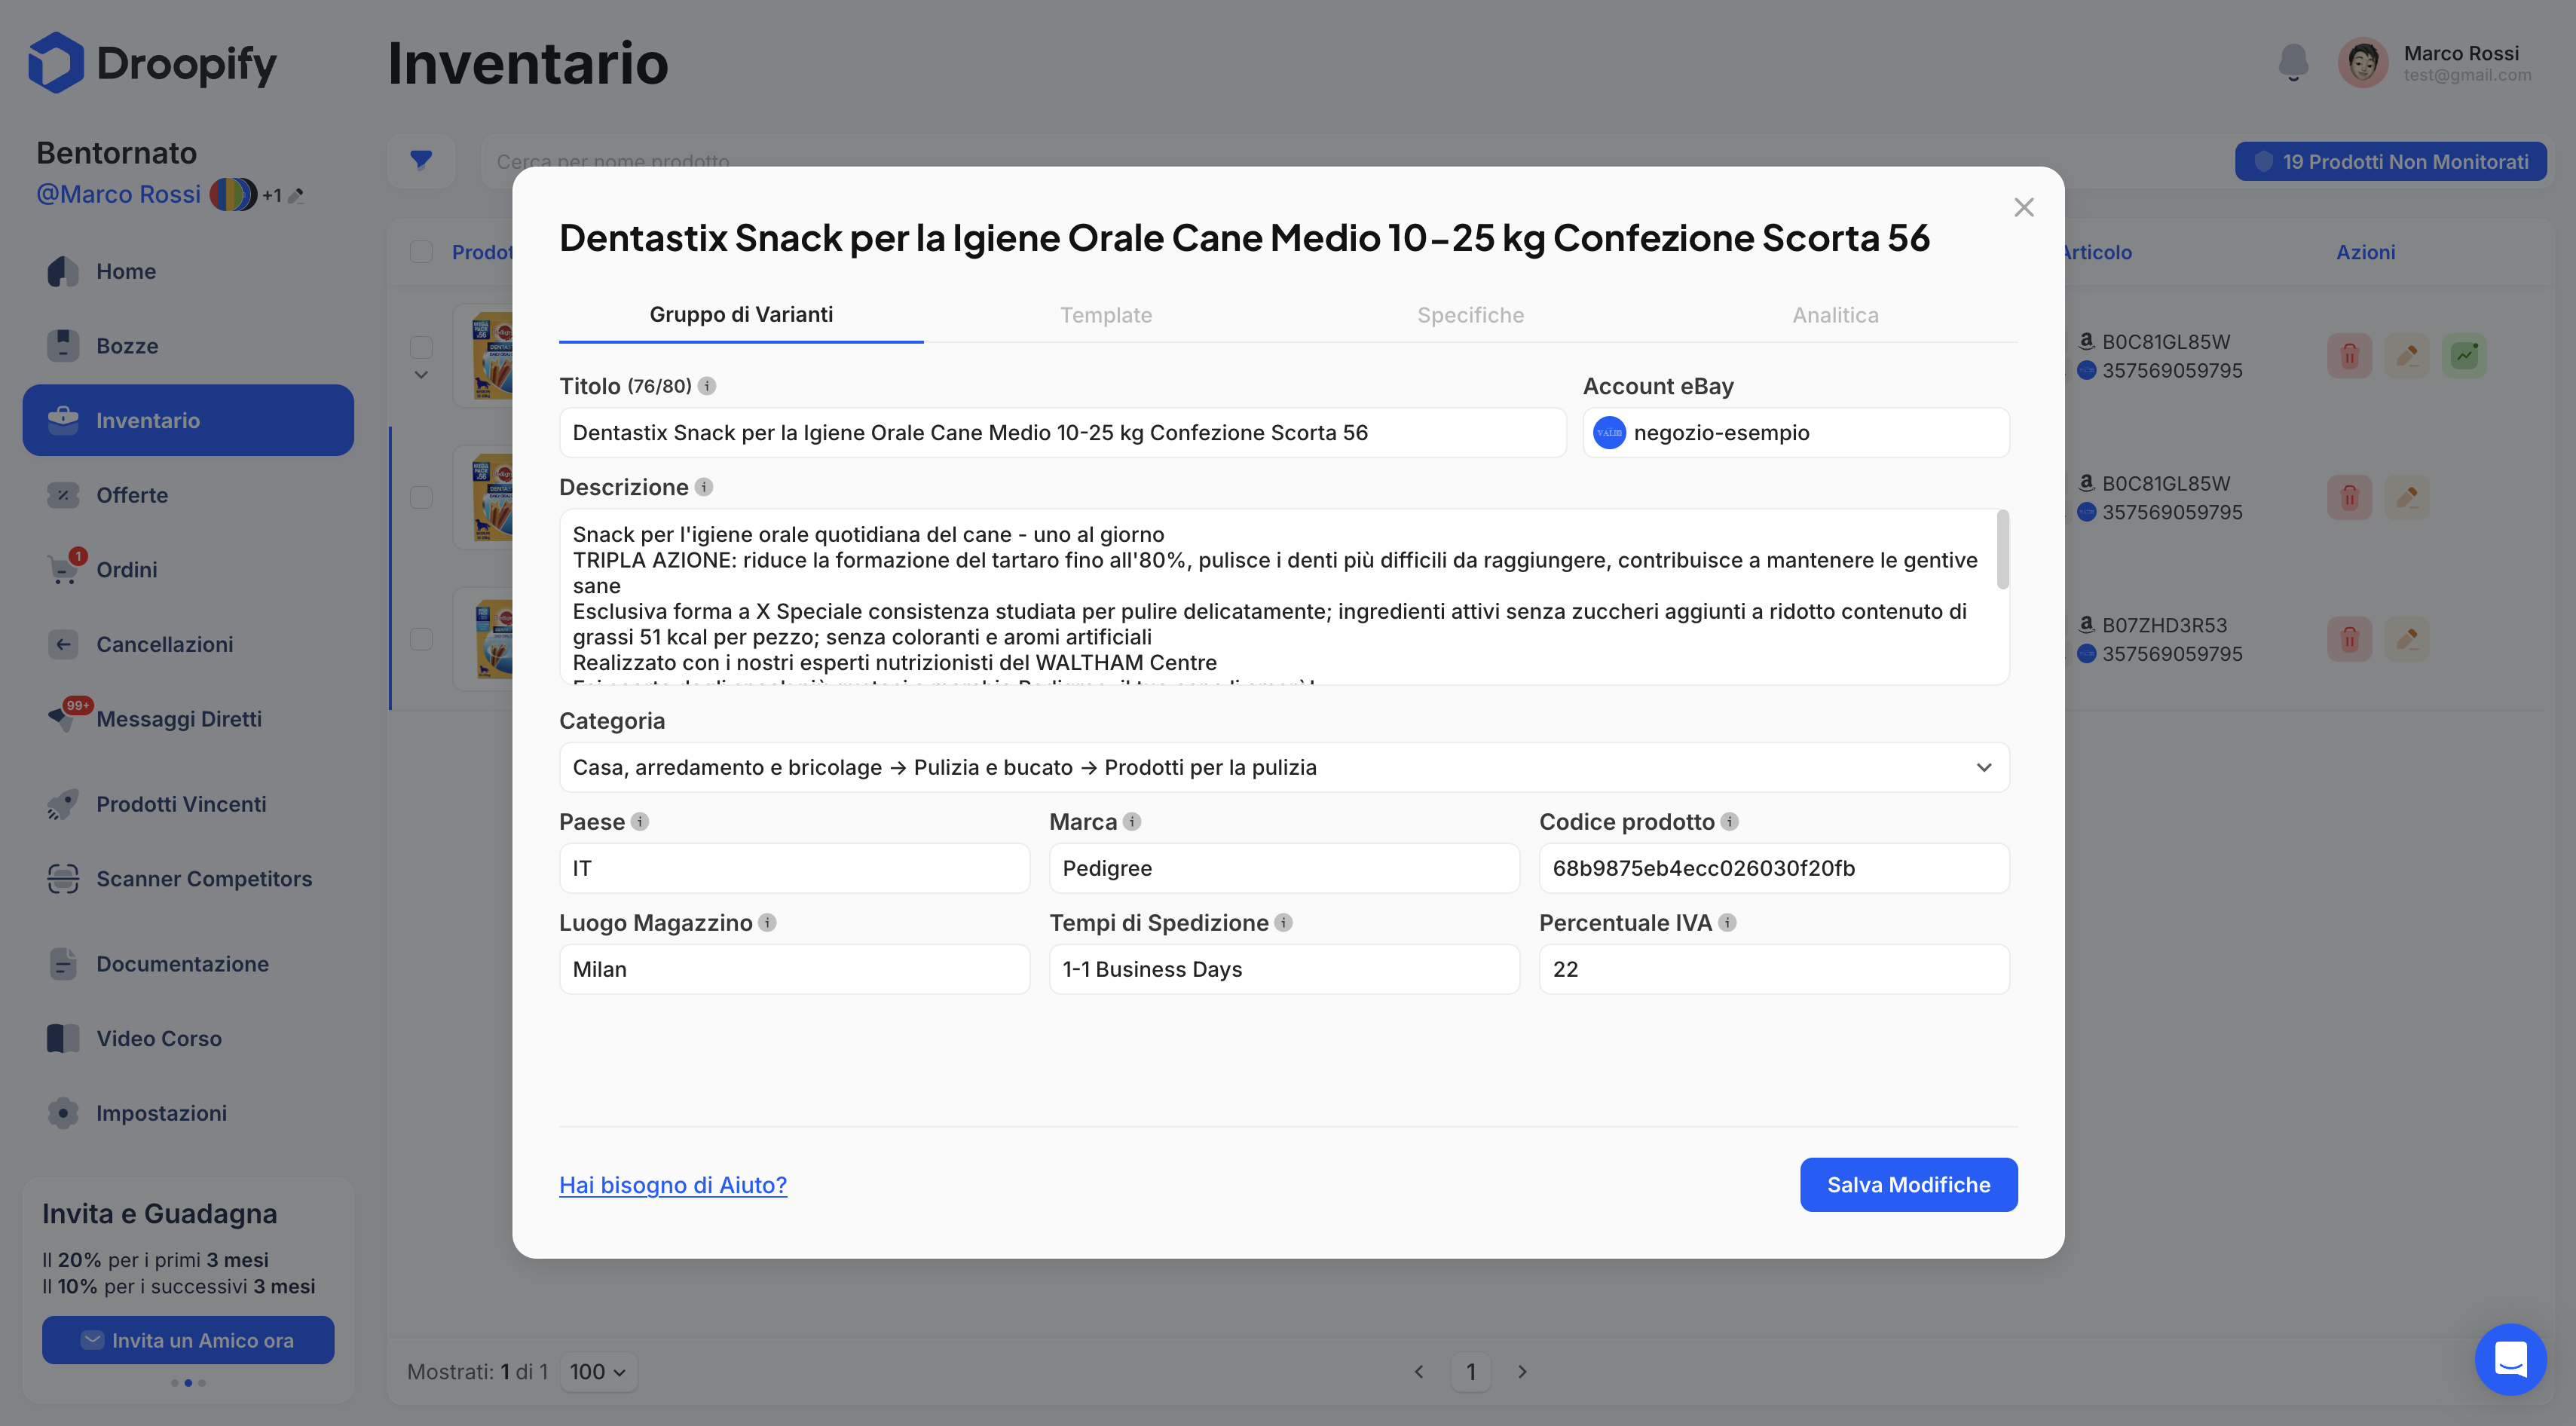Click 19 Prodotti Non Monitorati button
The image size is (2576, 1426).
coord(2390,161)
